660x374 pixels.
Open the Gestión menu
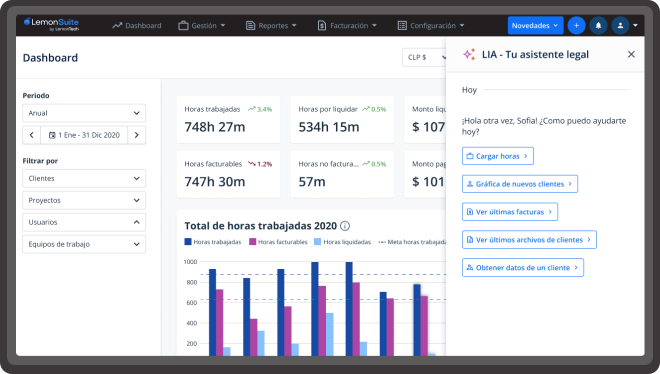202,26
